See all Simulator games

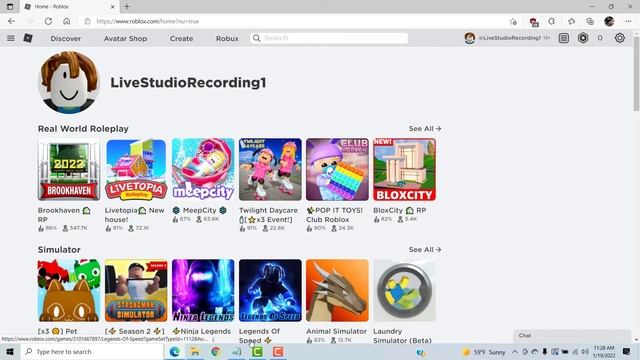point(425,249)
